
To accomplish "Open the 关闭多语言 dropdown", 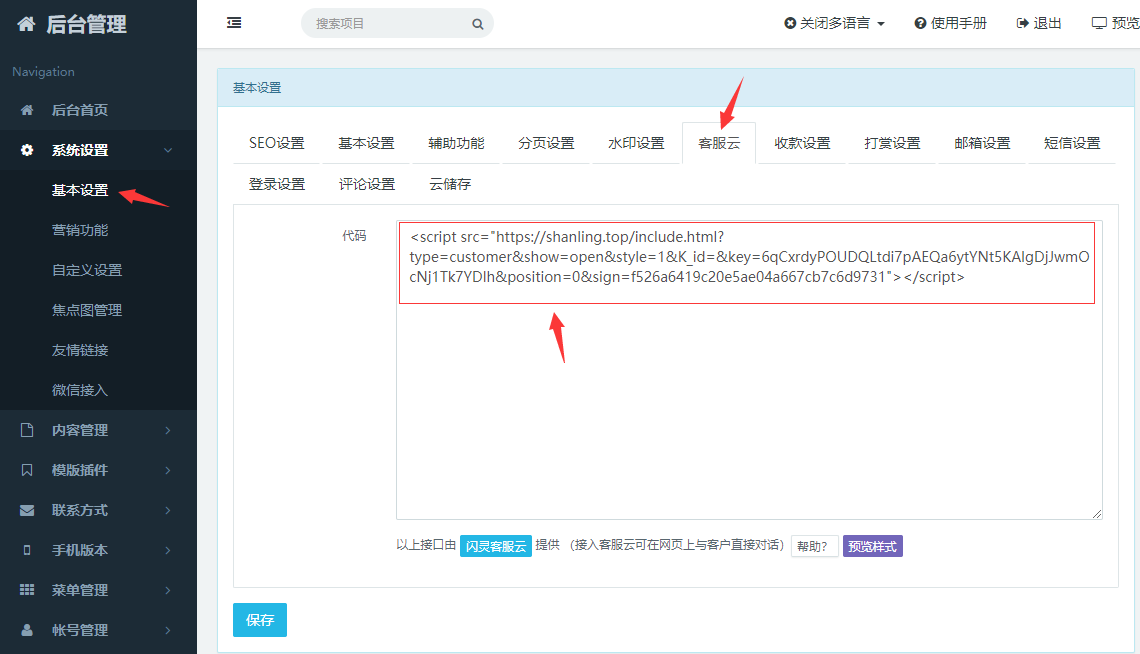I will click(834, 23).
